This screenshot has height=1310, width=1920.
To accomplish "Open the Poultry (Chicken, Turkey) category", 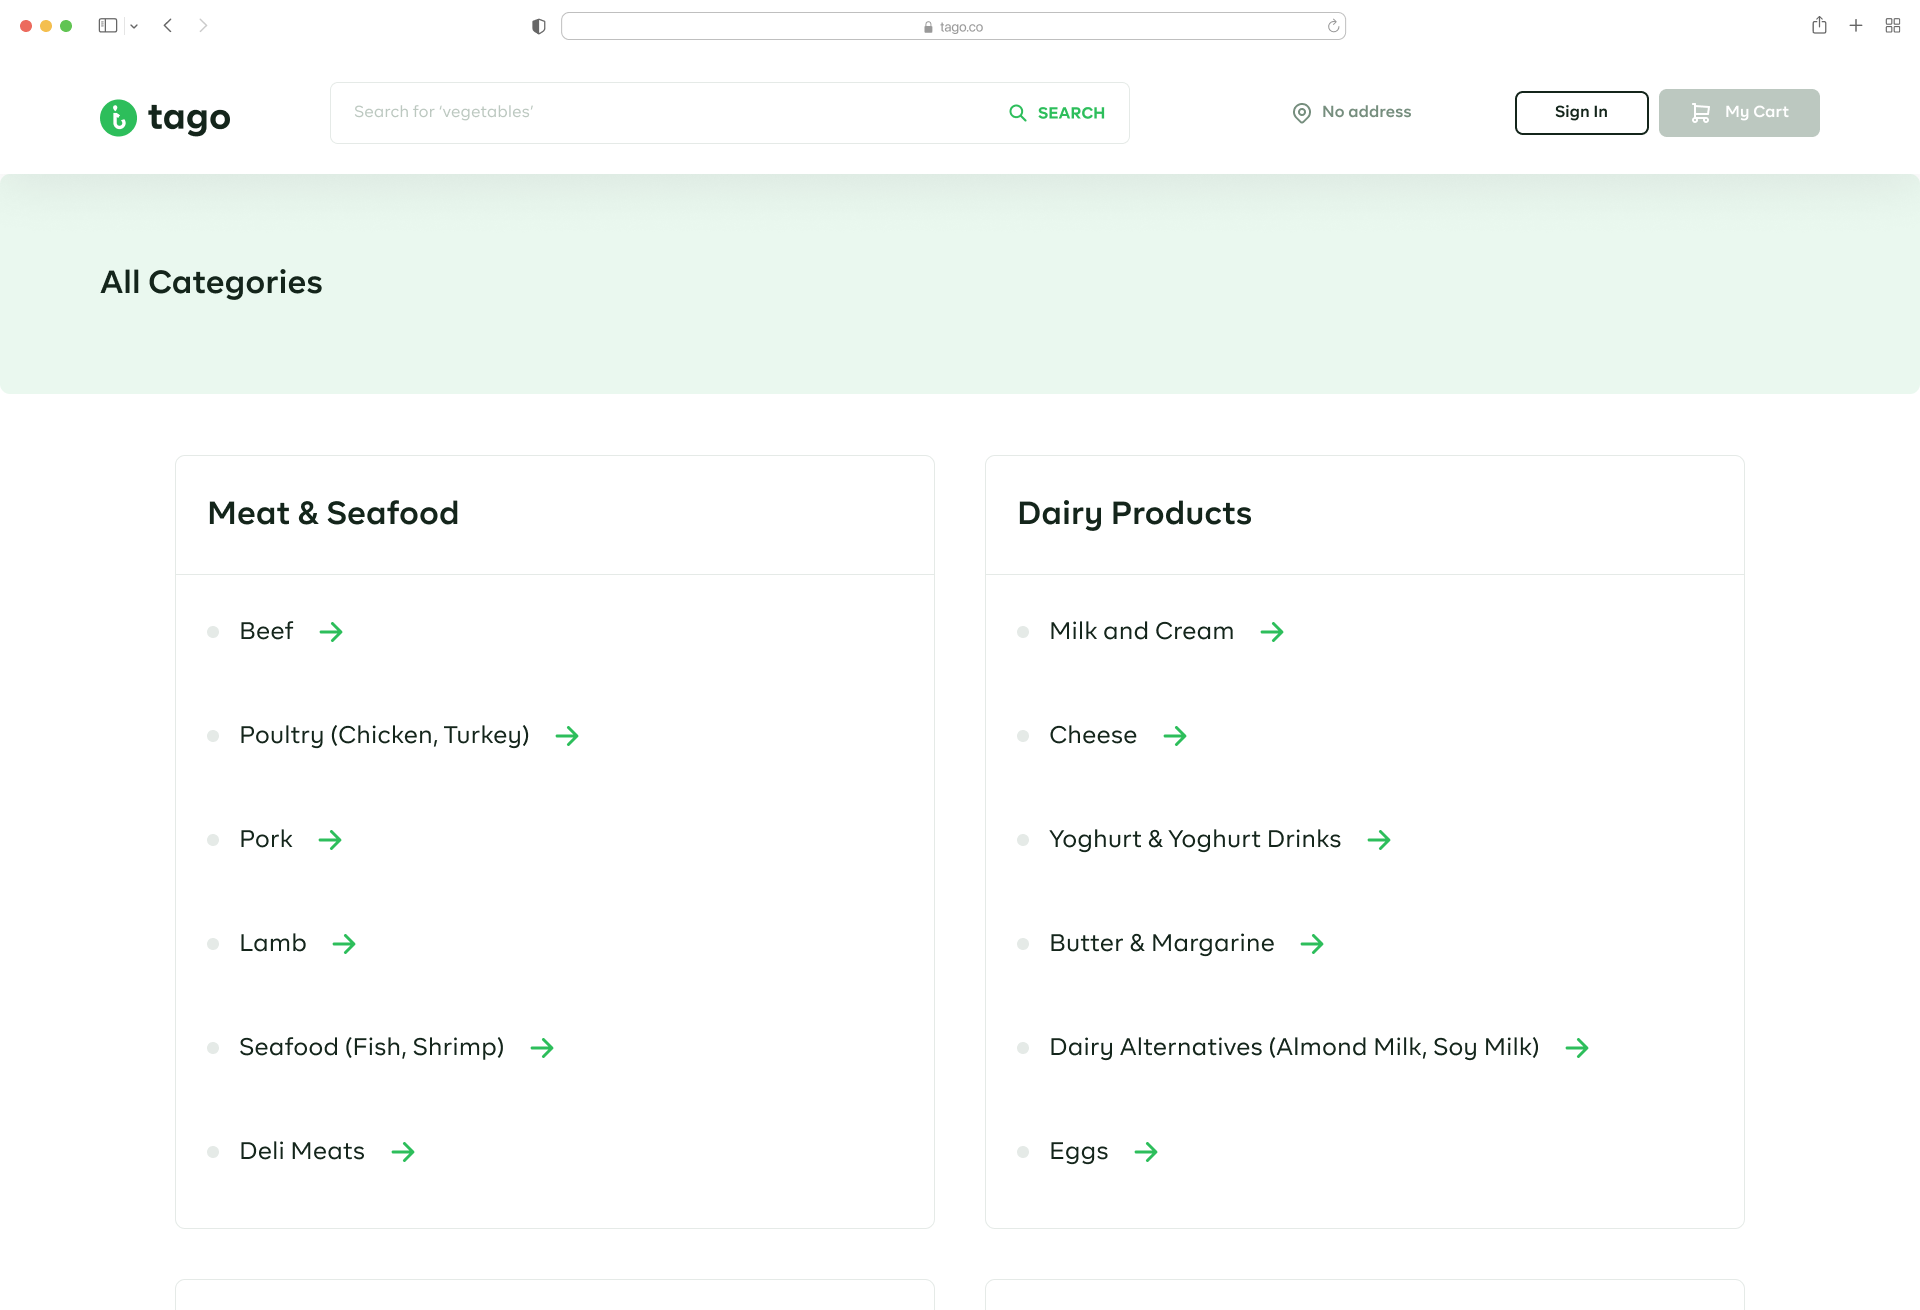I will tap(384, 736).
